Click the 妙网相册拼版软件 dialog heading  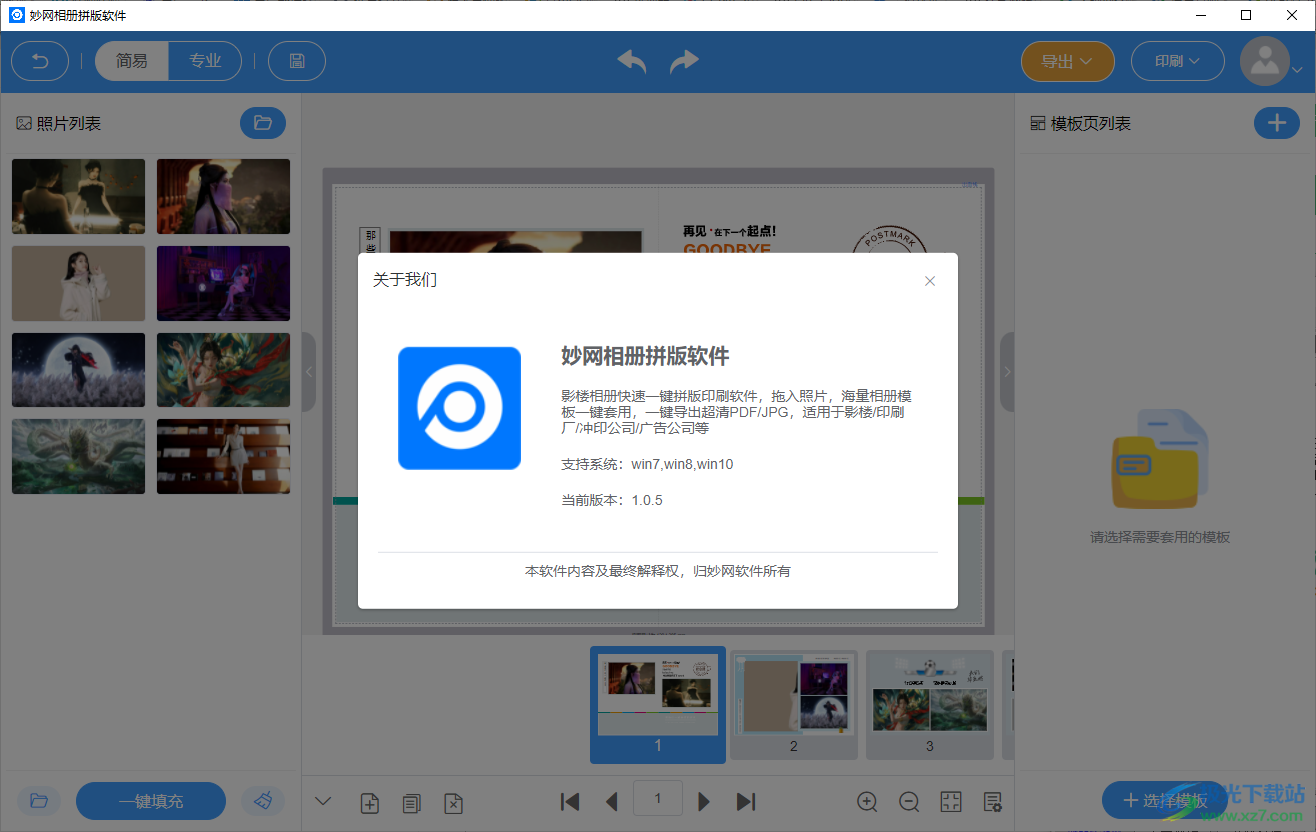645,356
